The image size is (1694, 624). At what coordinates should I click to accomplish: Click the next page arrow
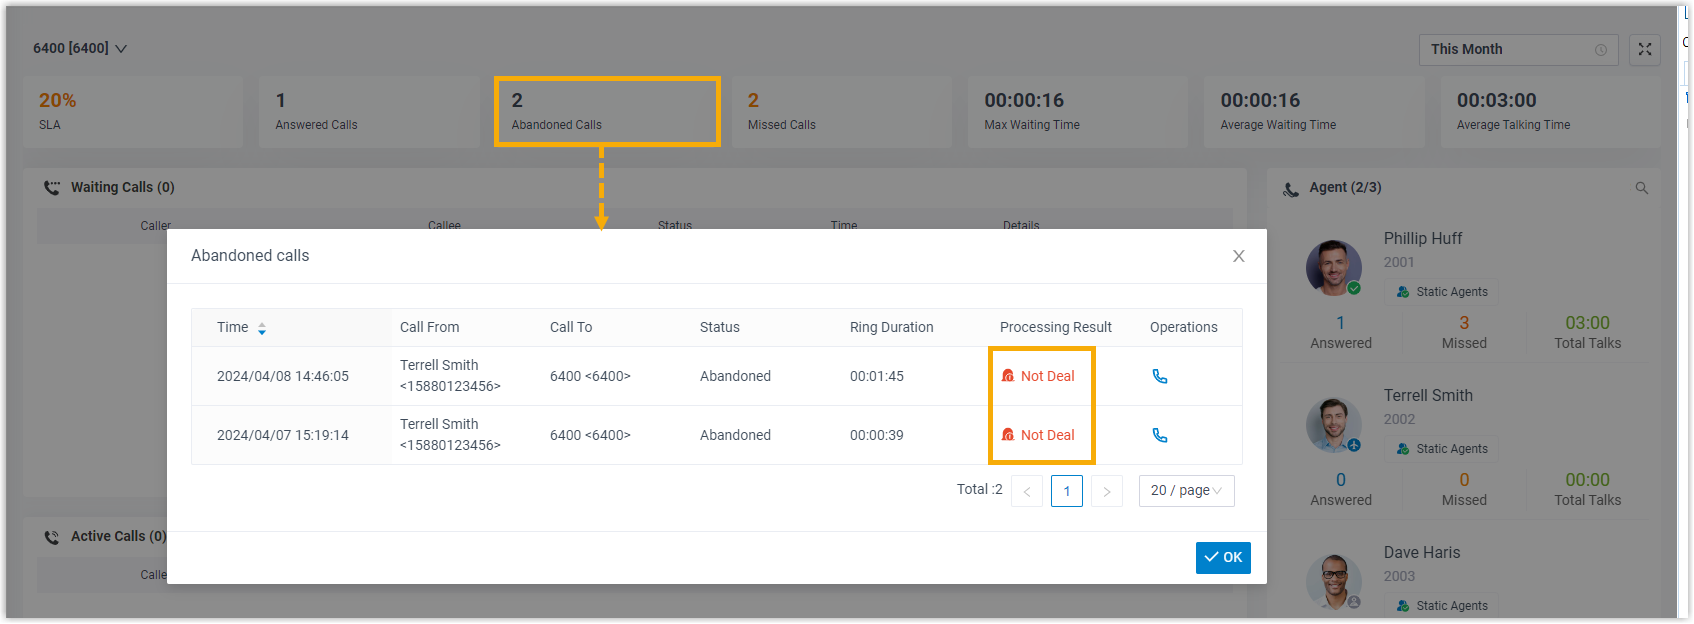(1106, 491)
